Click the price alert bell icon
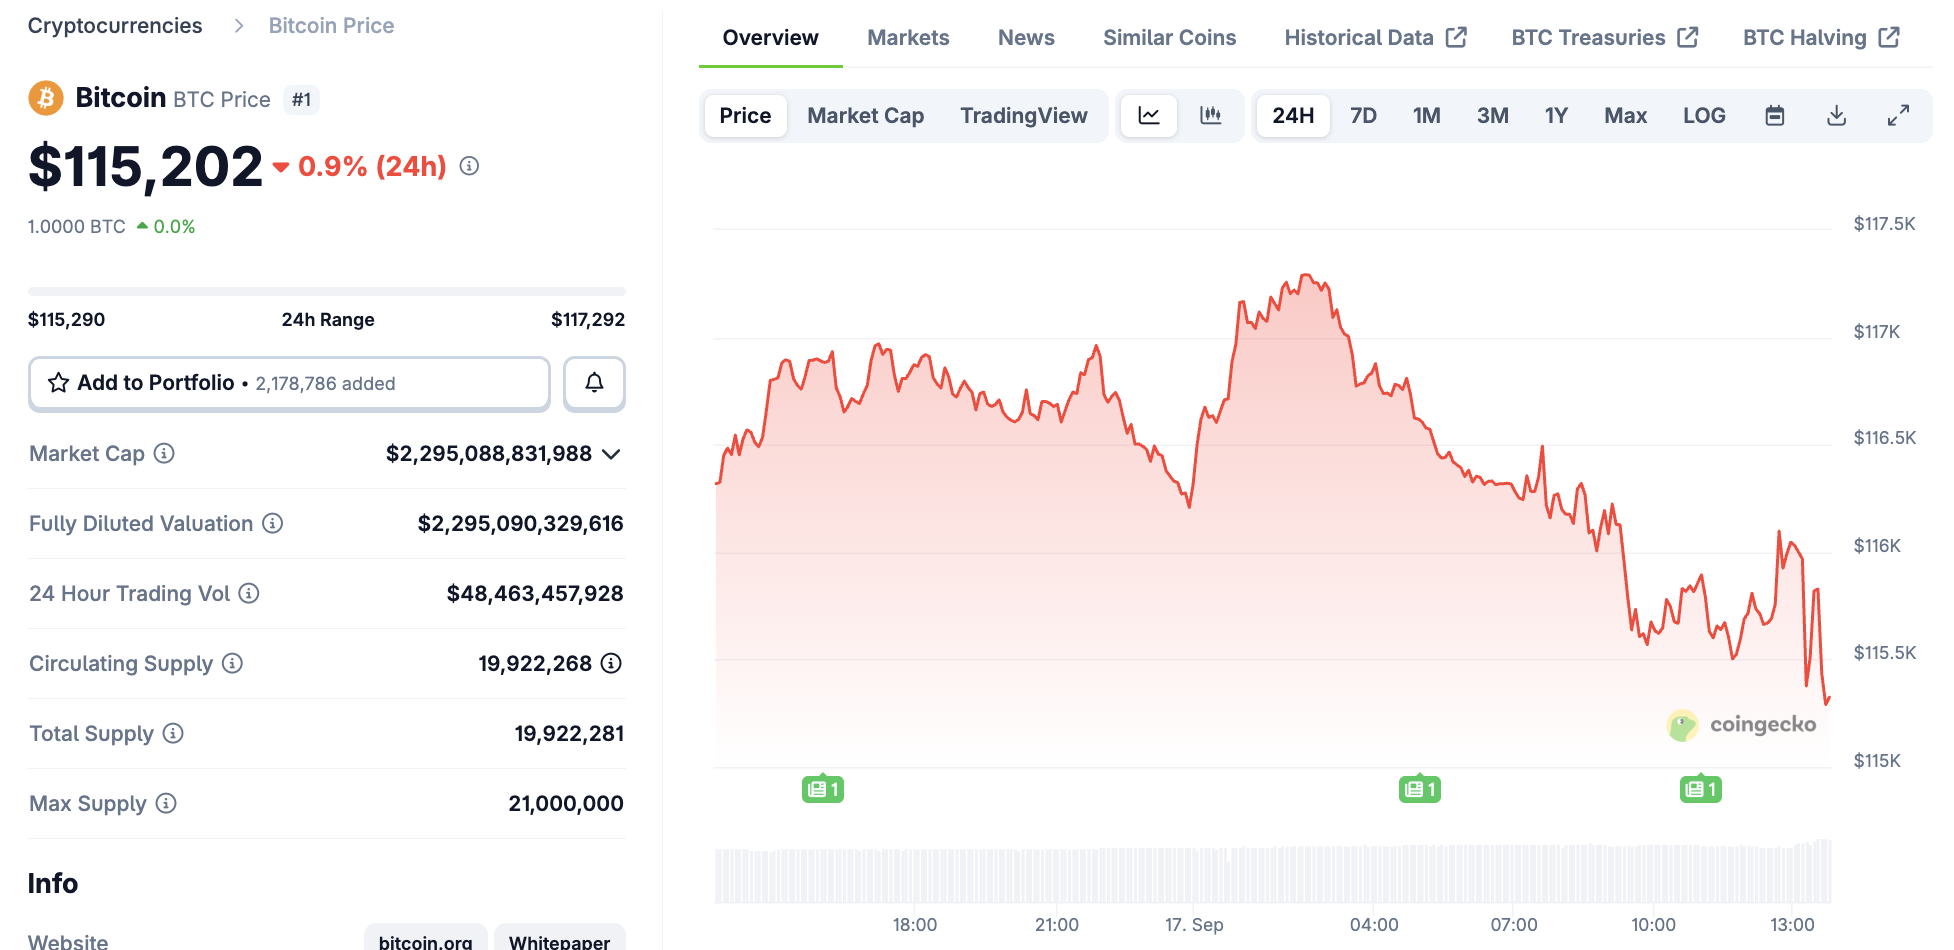The width and height of the screenshot is (1954, 950). 594,383
